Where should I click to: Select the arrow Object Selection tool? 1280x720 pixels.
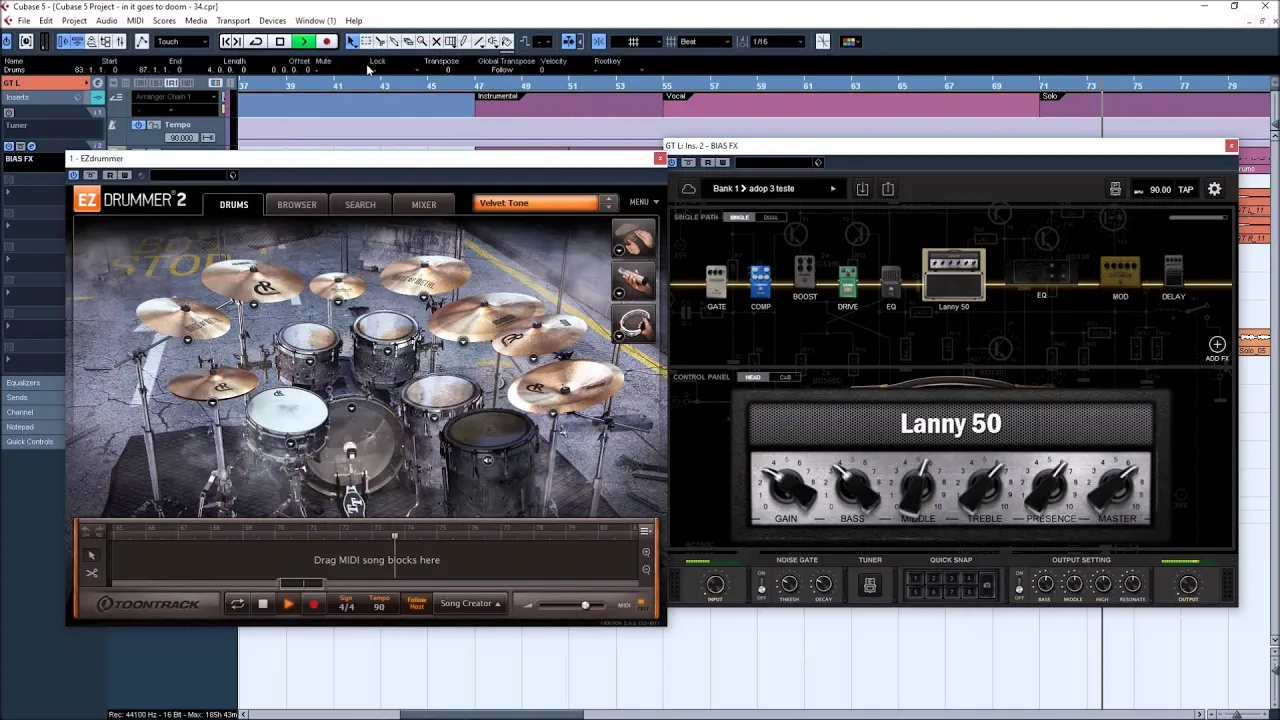point(352,42)
